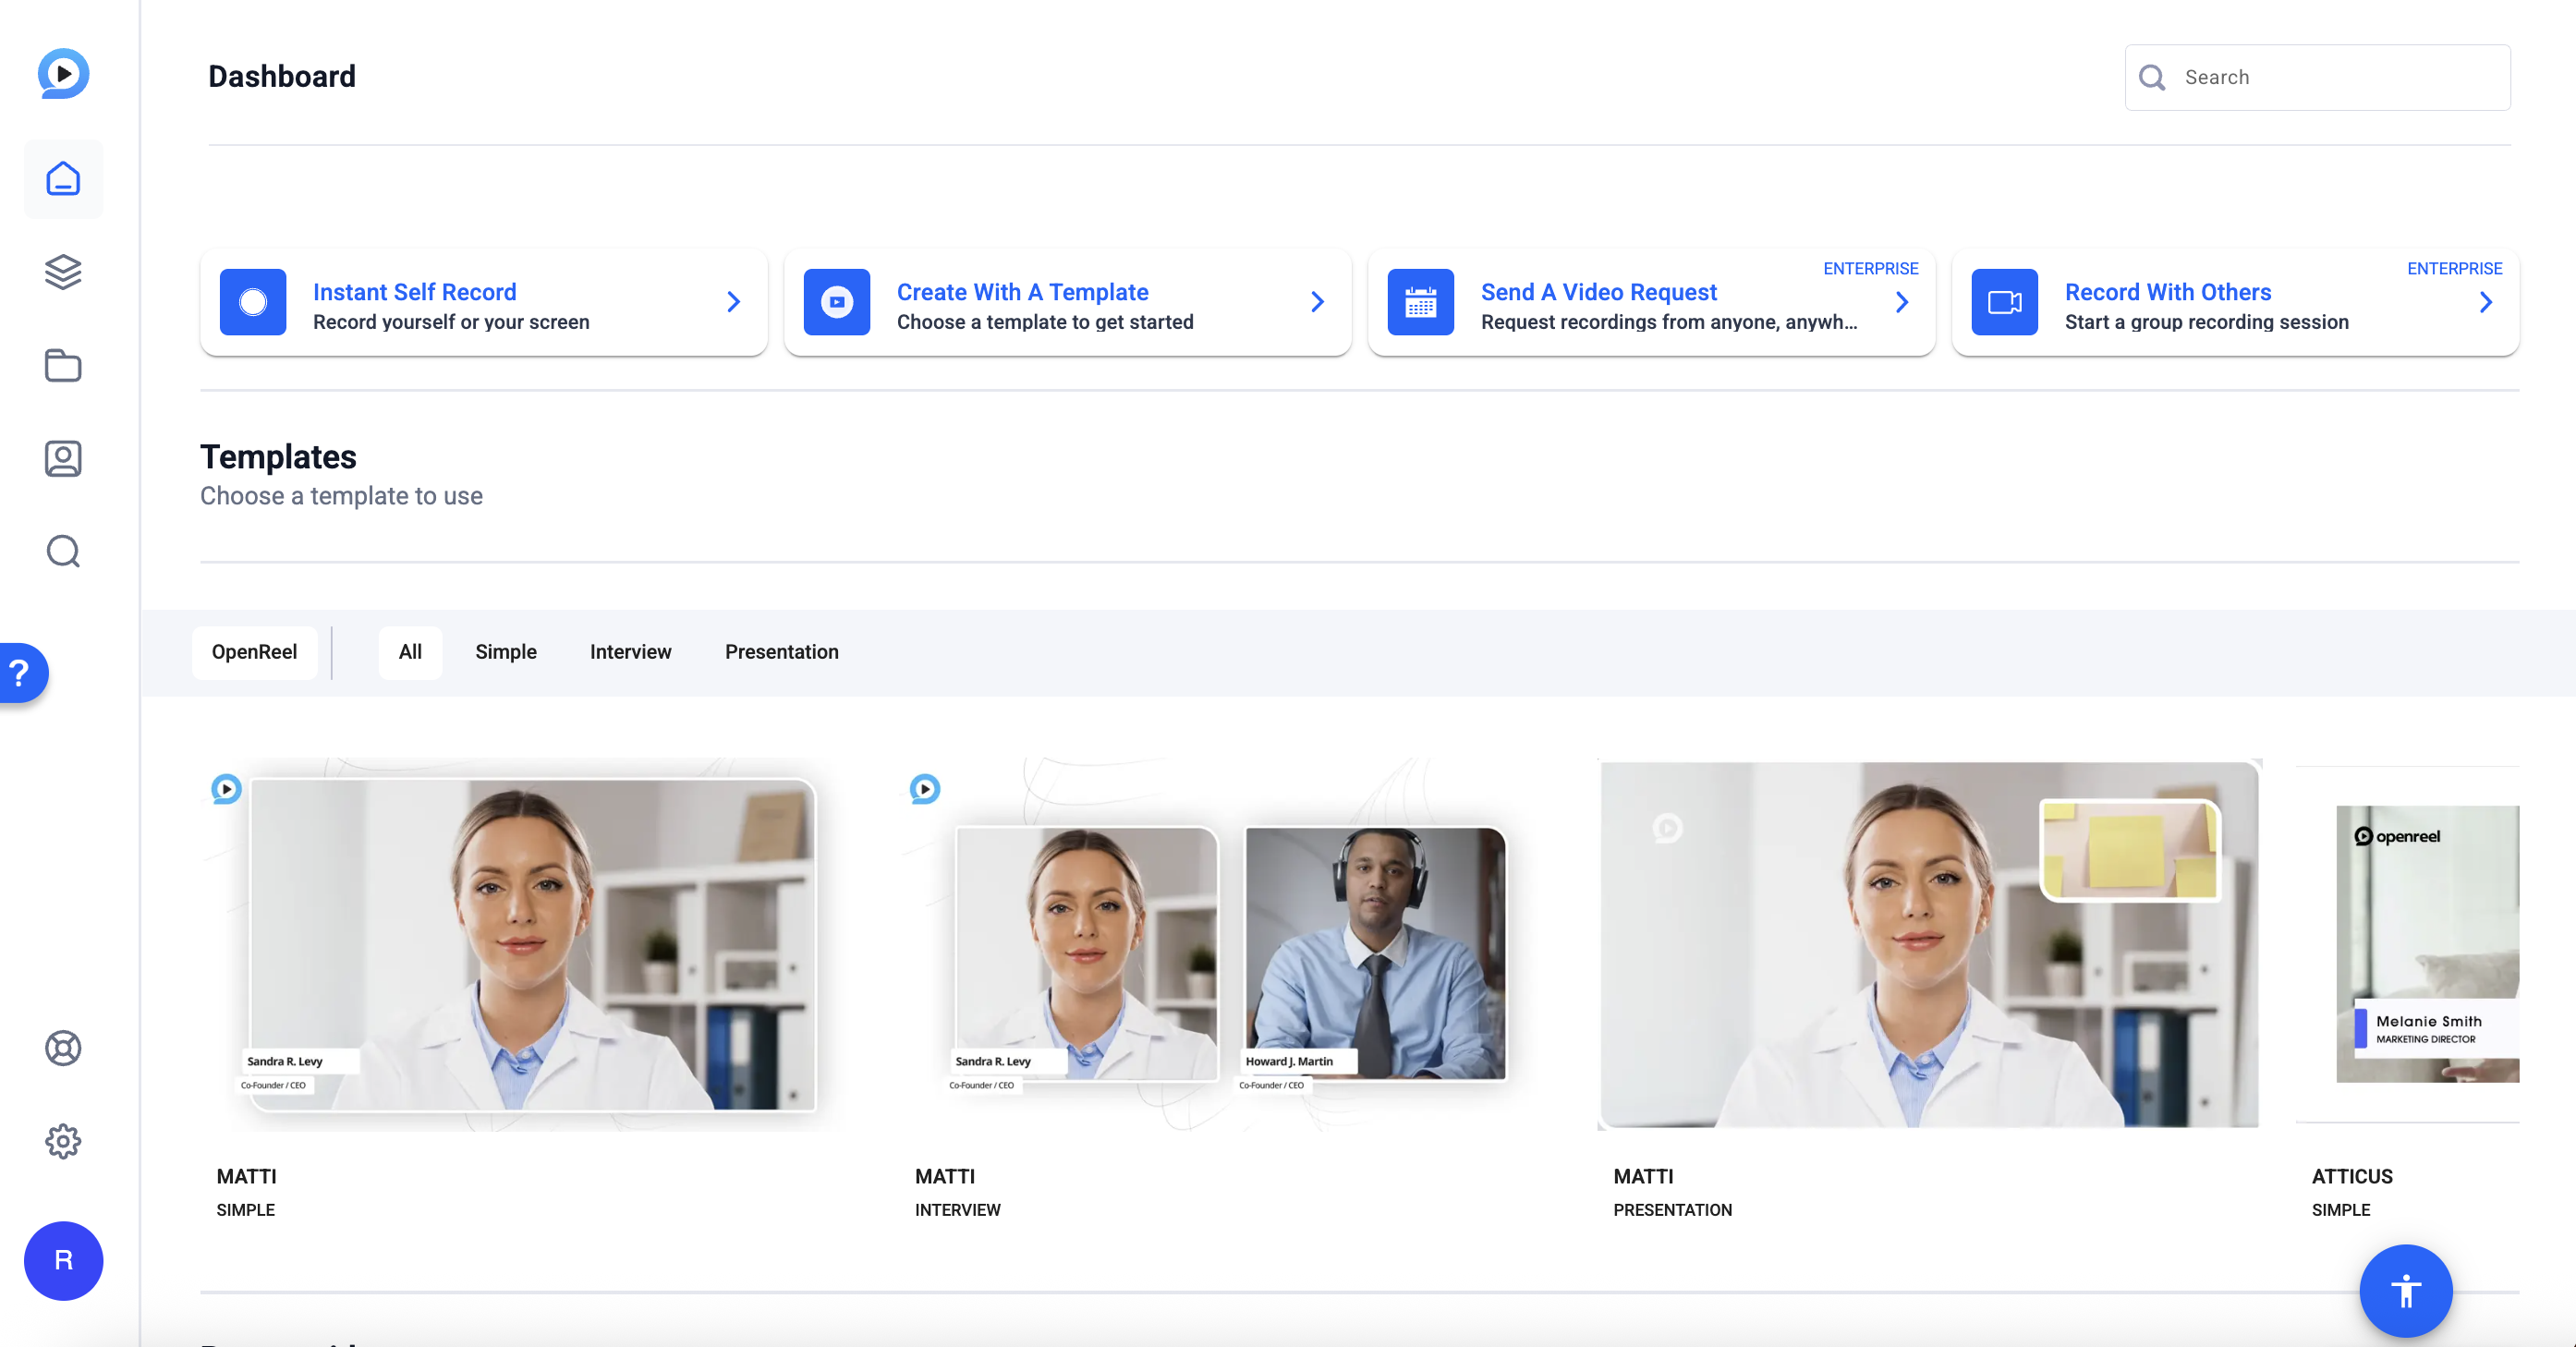Open the folder Projects icon in sidebar
2576x1347 pixels.
tap(63, 366)
